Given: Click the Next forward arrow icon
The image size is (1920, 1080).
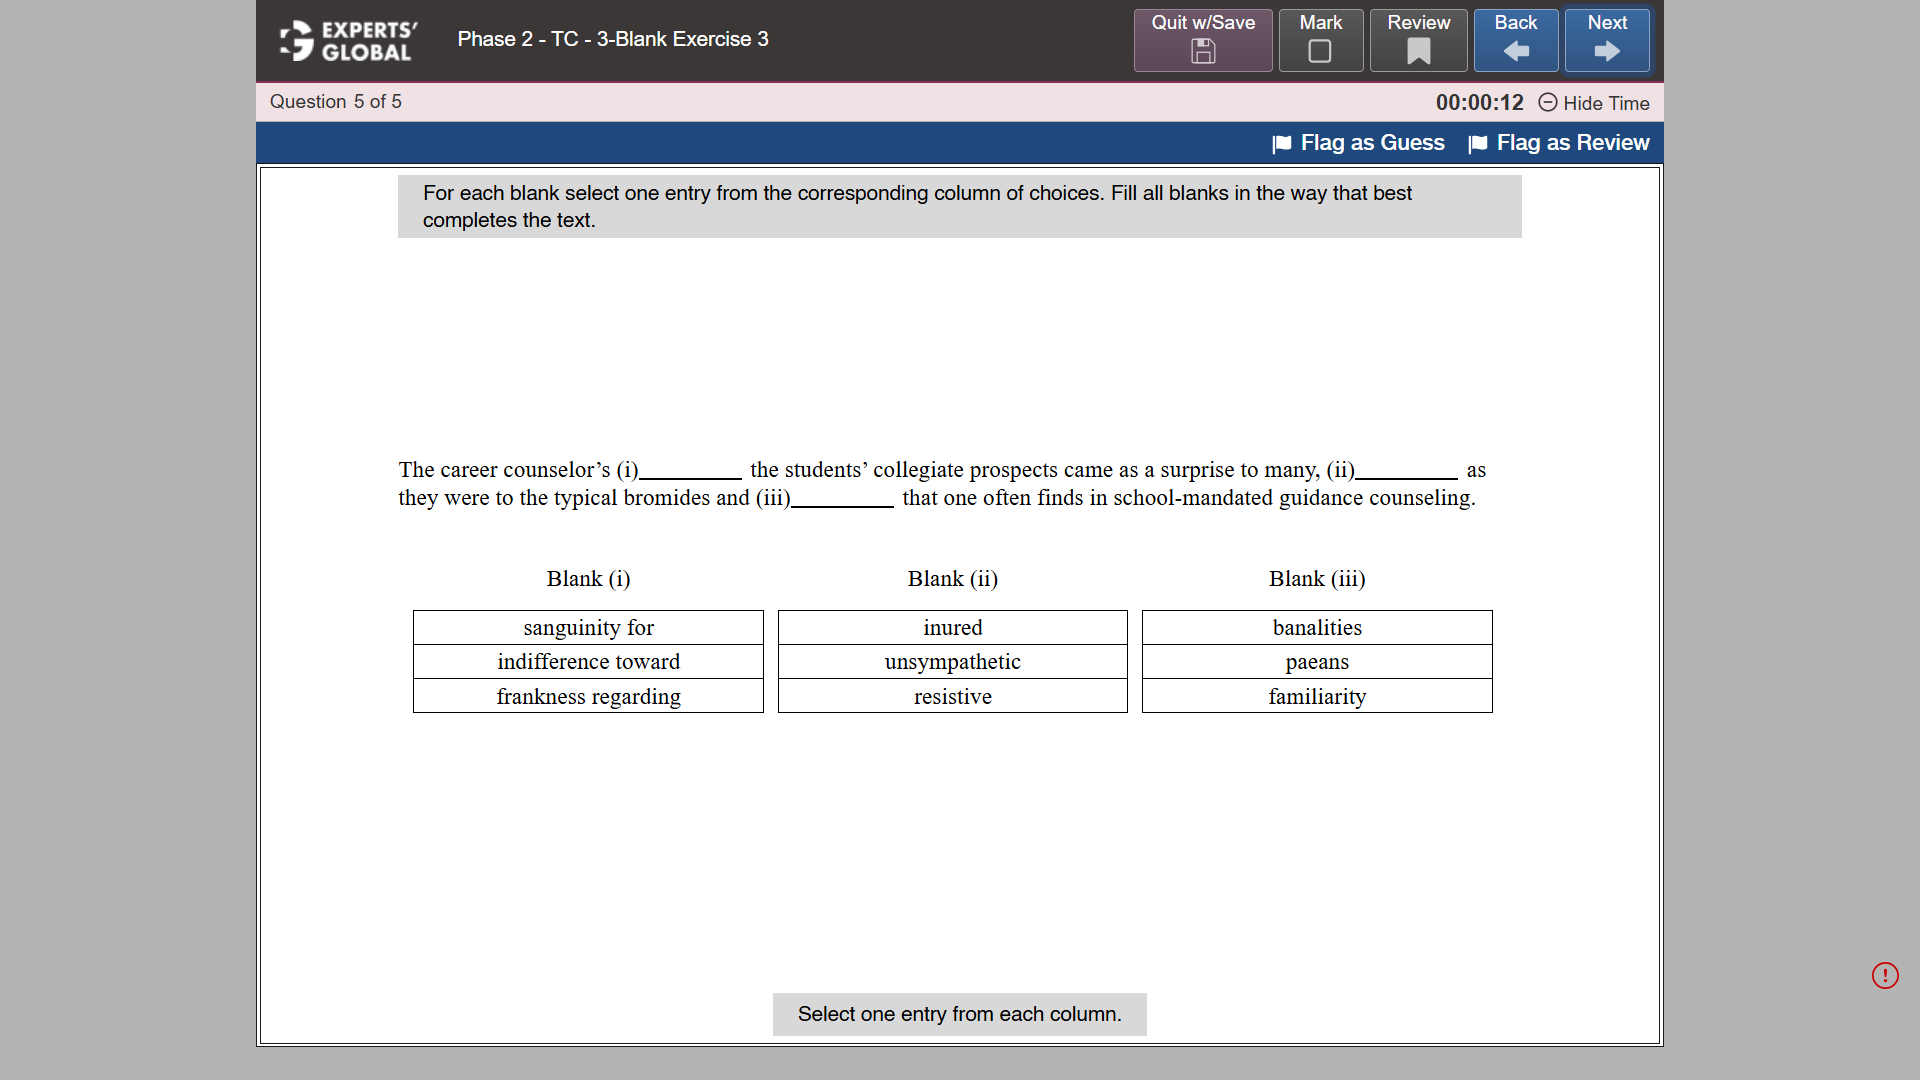Looking at the screenshot, I should pos(1606,52).
